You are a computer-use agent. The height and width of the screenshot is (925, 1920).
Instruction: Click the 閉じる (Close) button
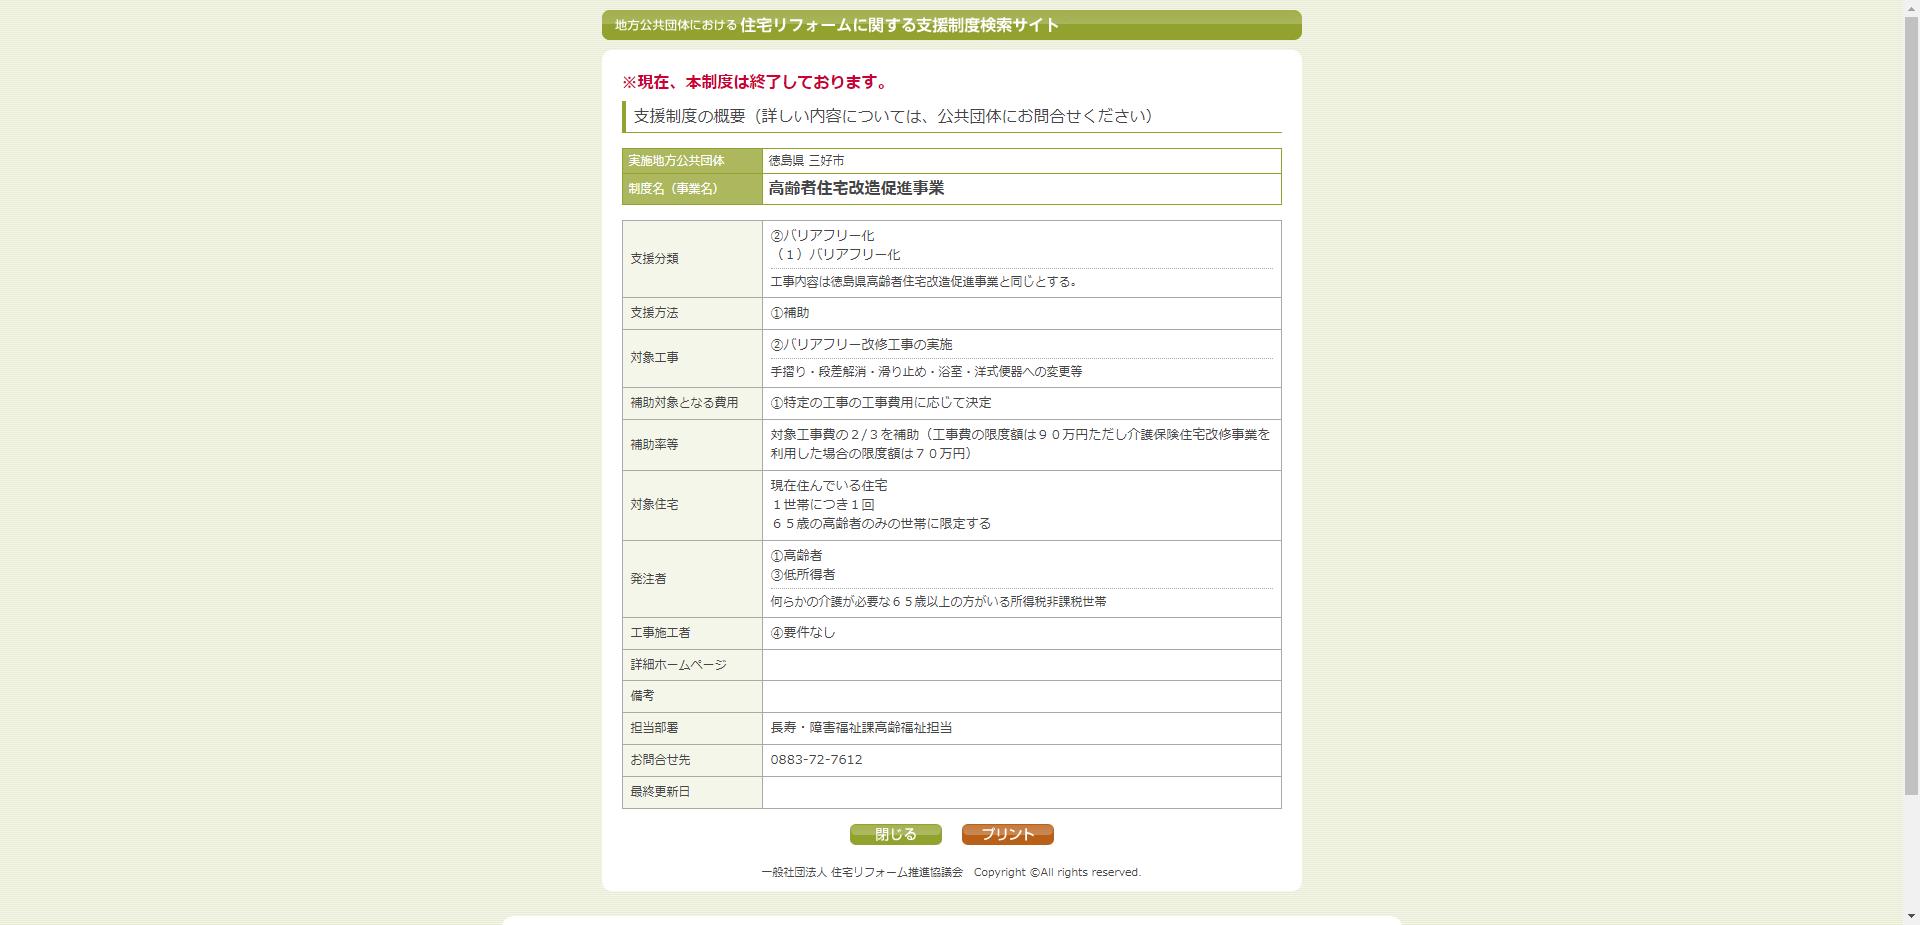[895, 833]
